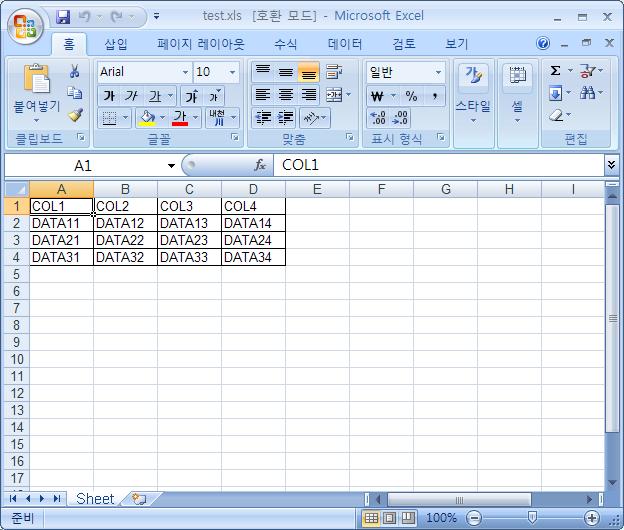Click the Cut scissors icon

click(x=75, y=72)
